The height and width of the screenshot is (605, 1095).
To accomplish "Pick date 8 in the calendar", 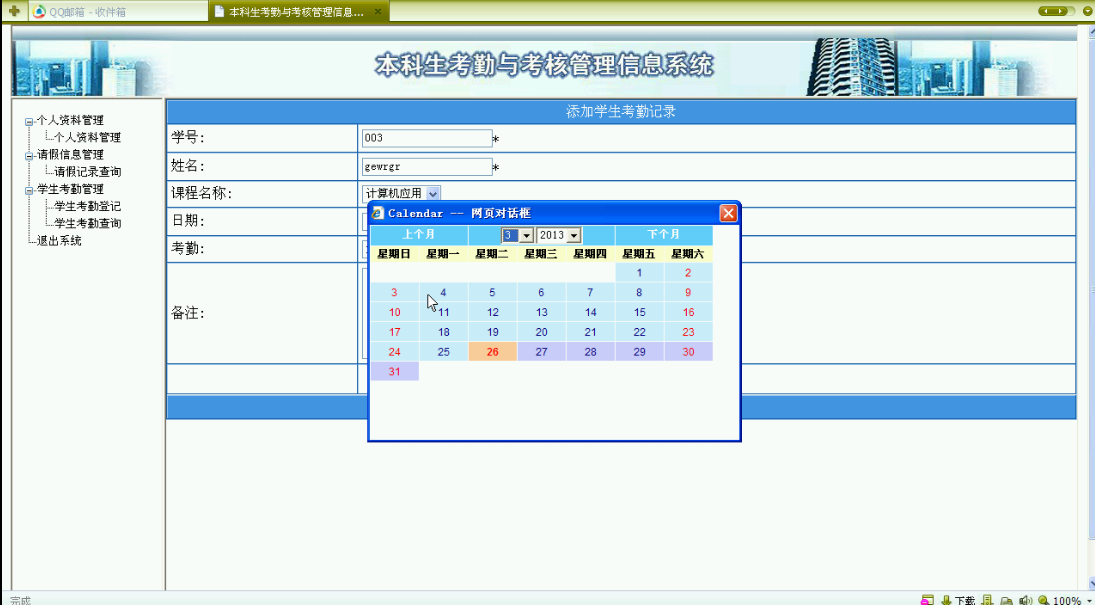I will pyautogui.click(x=639, y=293).
